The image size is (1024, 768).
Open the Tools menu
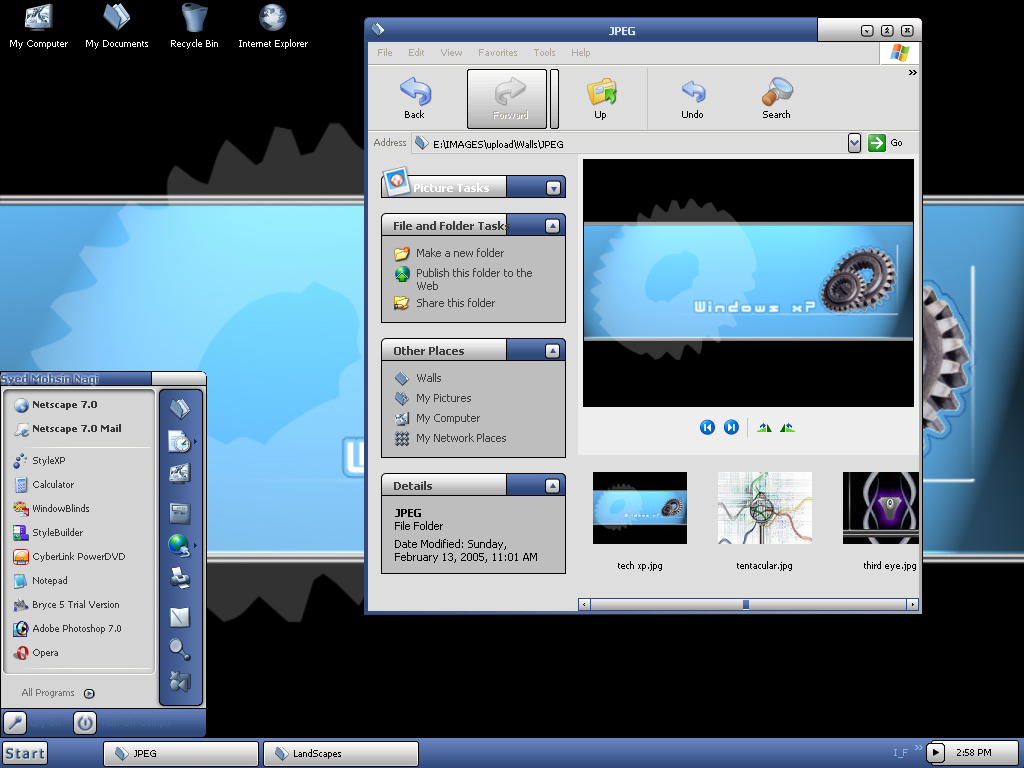pos(544,53)
